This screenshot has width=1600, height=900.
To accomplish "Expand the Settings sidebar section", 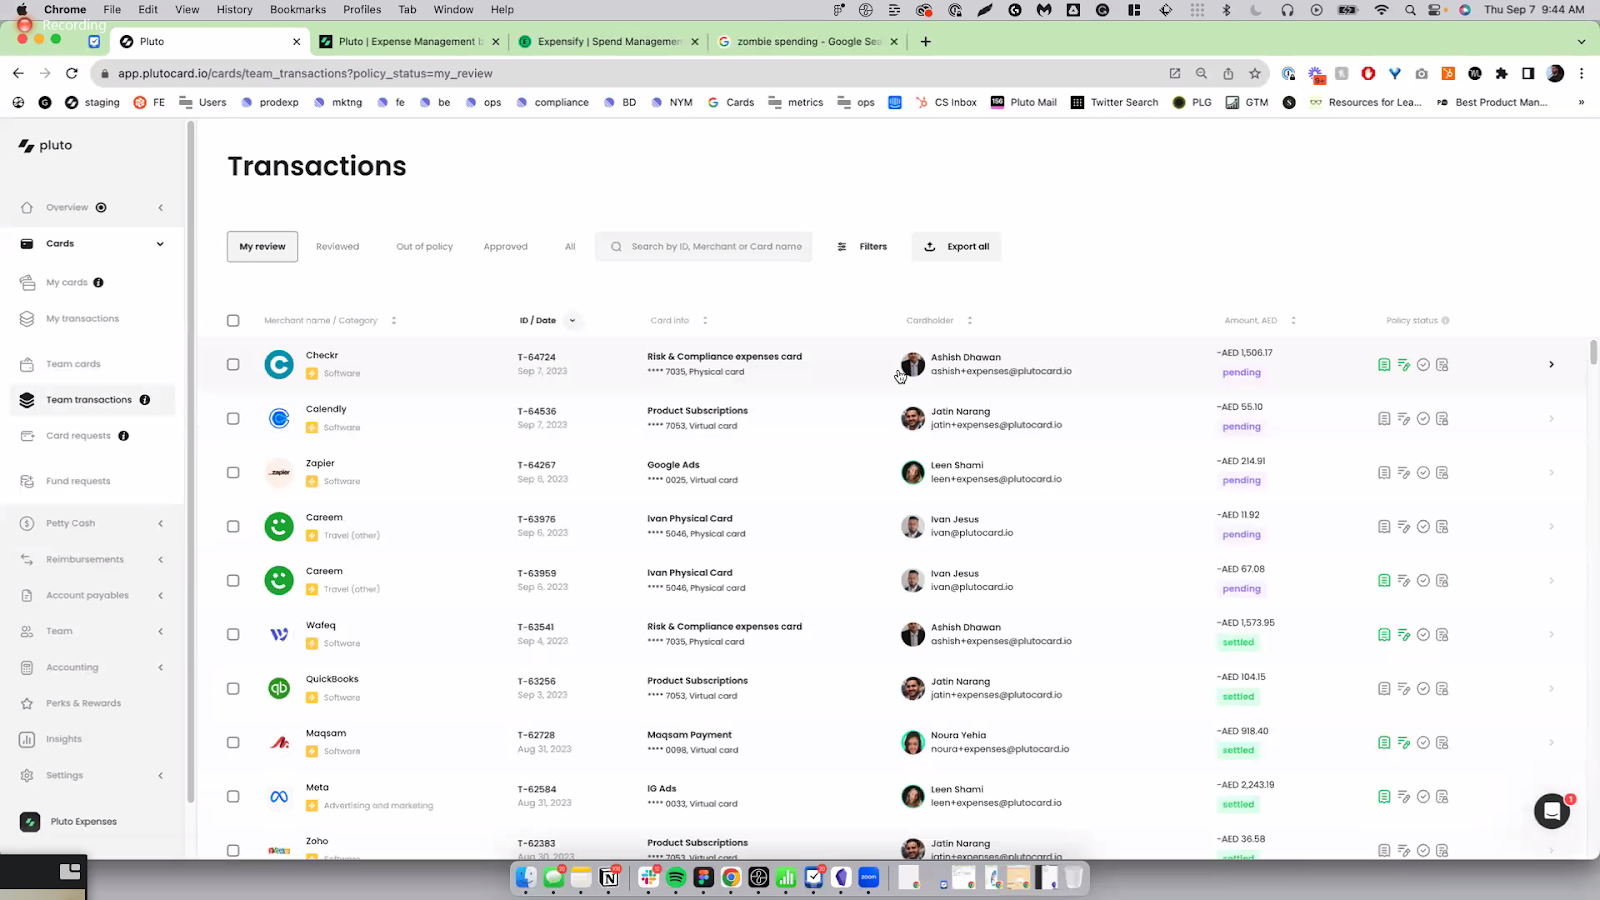I will tap(160, 776).
